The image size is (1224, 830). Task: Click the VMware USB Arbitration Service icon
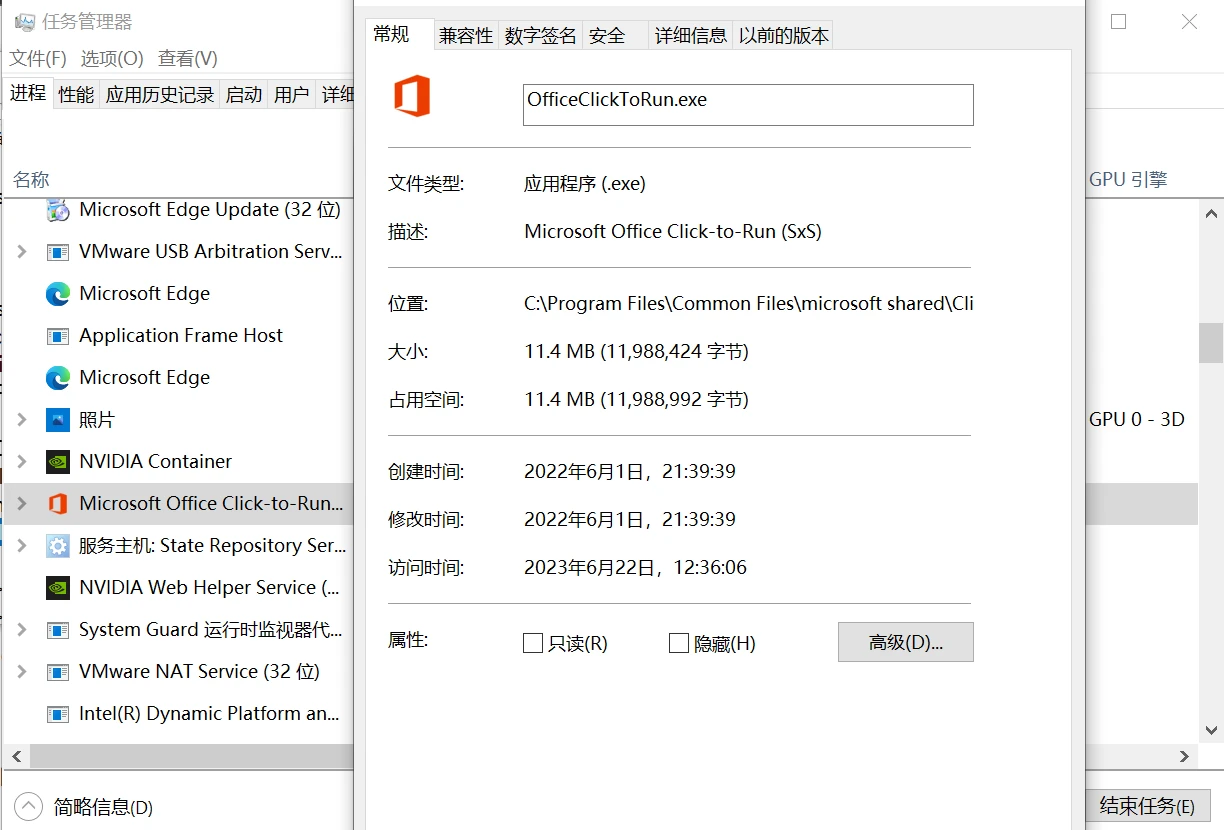point(58,252)
